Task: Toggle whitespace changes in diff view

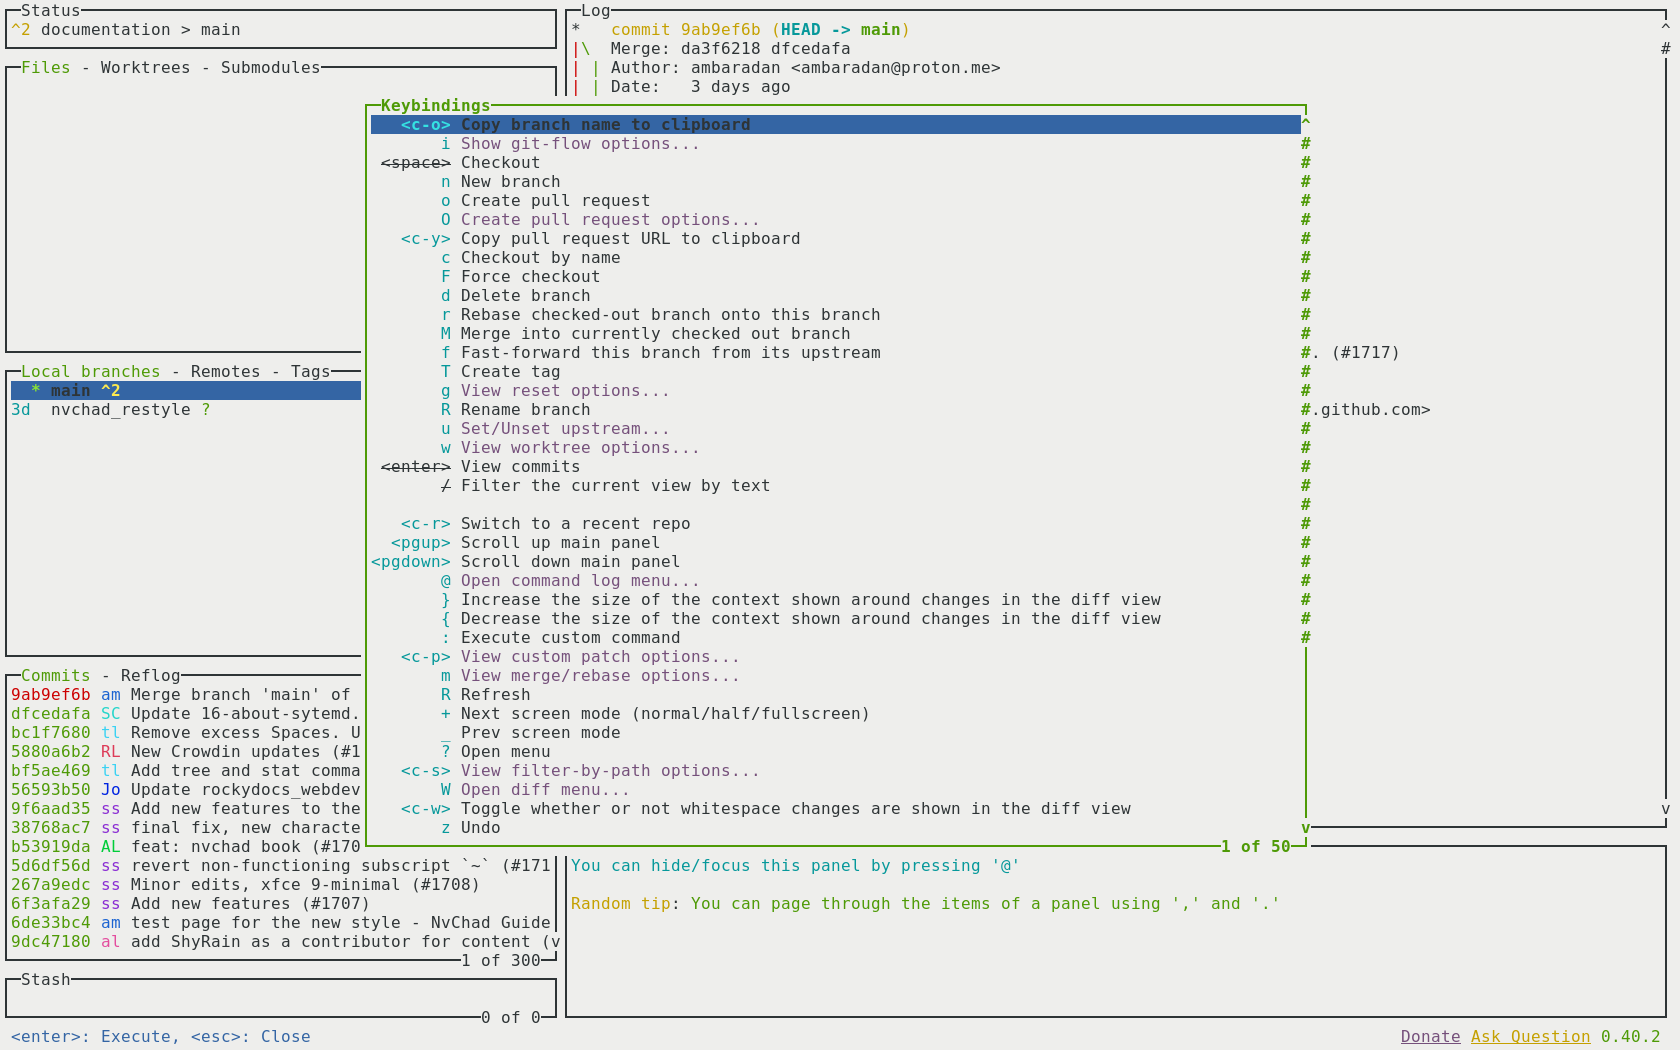Action: point(795,809)
